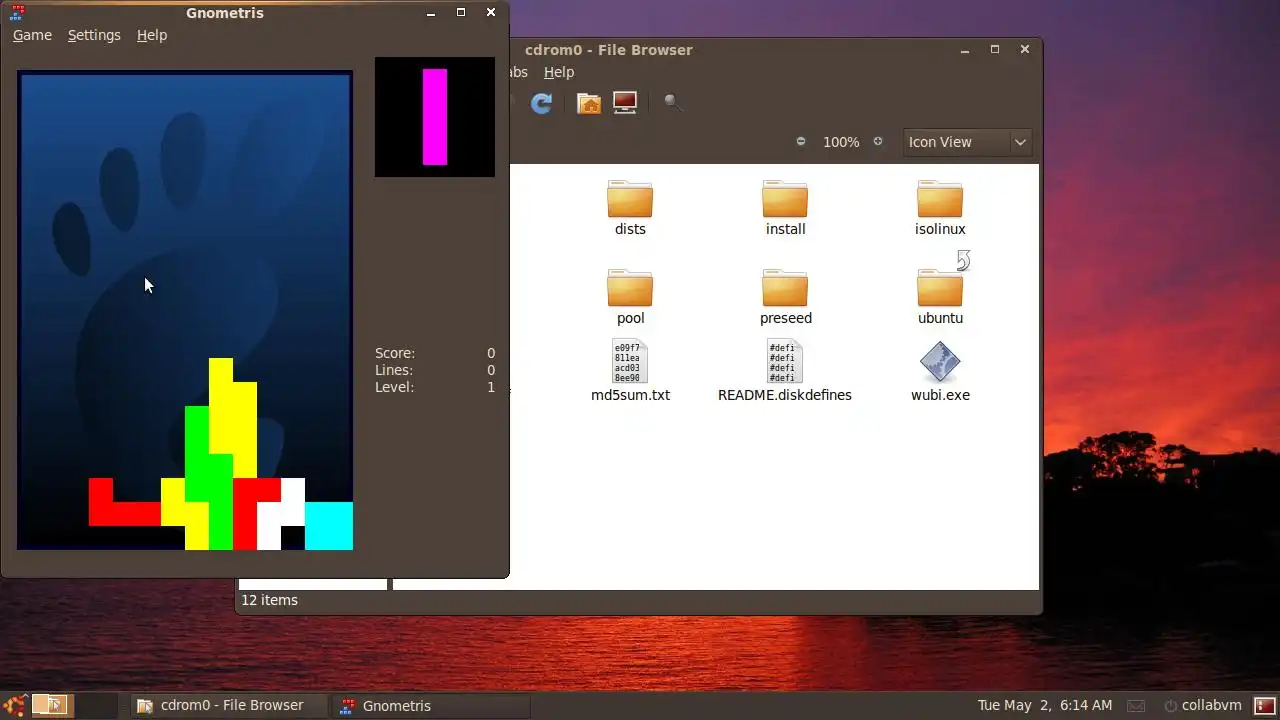The image size is (1280, 720).
Task: Zoom in with the plus icon
Action: tap(878, 142)
